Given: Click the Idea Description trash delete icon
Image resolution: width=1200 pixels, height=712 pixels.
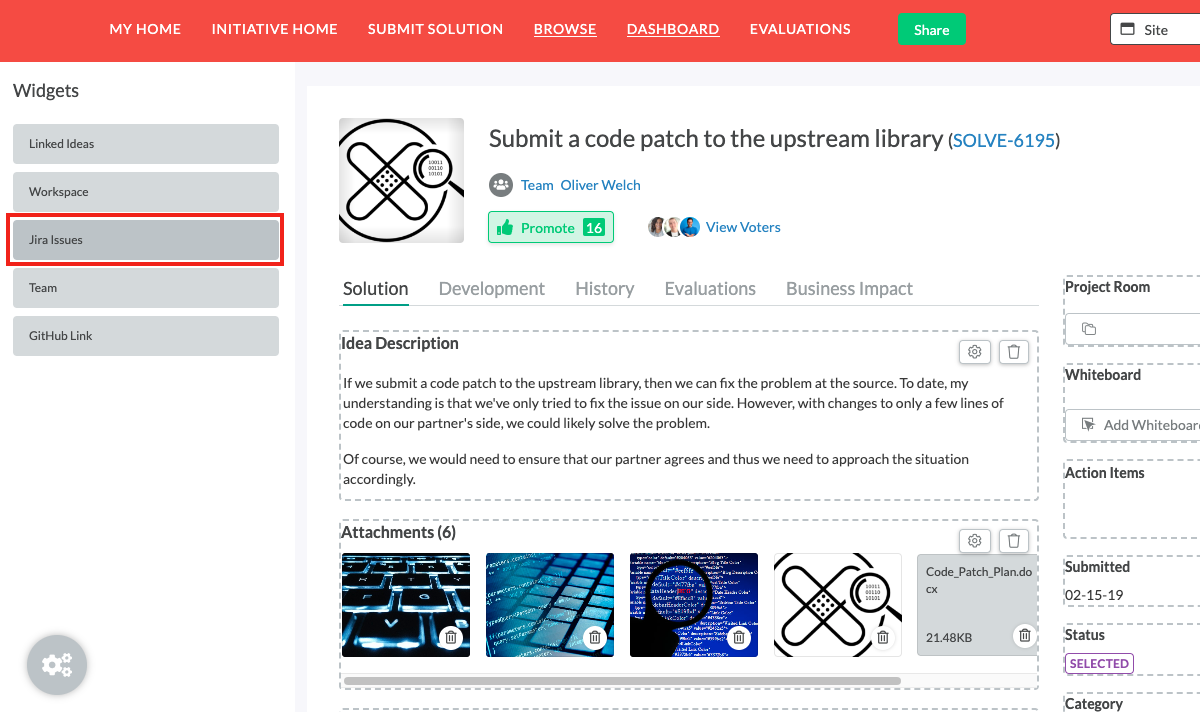Looking at the screenshot, I should [1014, 352].
